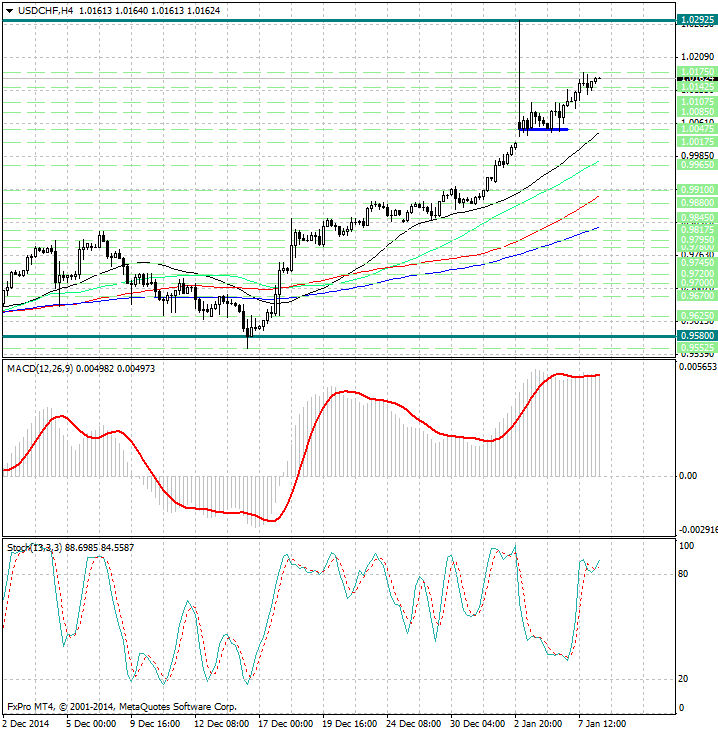The image size is (718, 732).
Task: Click the 2 Jan 20:00 time label
Action: pyautogui.click(x=538, y=724)
